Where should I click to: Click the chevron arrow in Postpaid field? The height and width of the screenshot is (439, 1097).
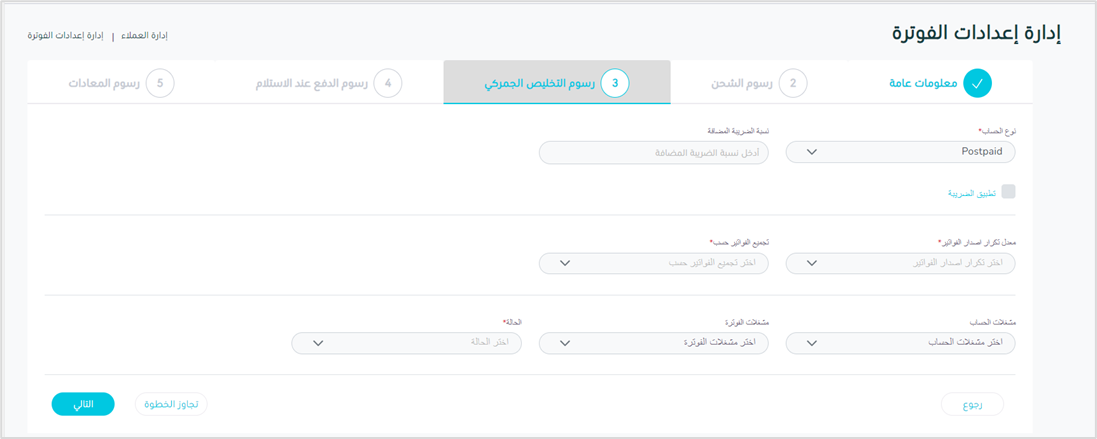(x=811, y=152)
